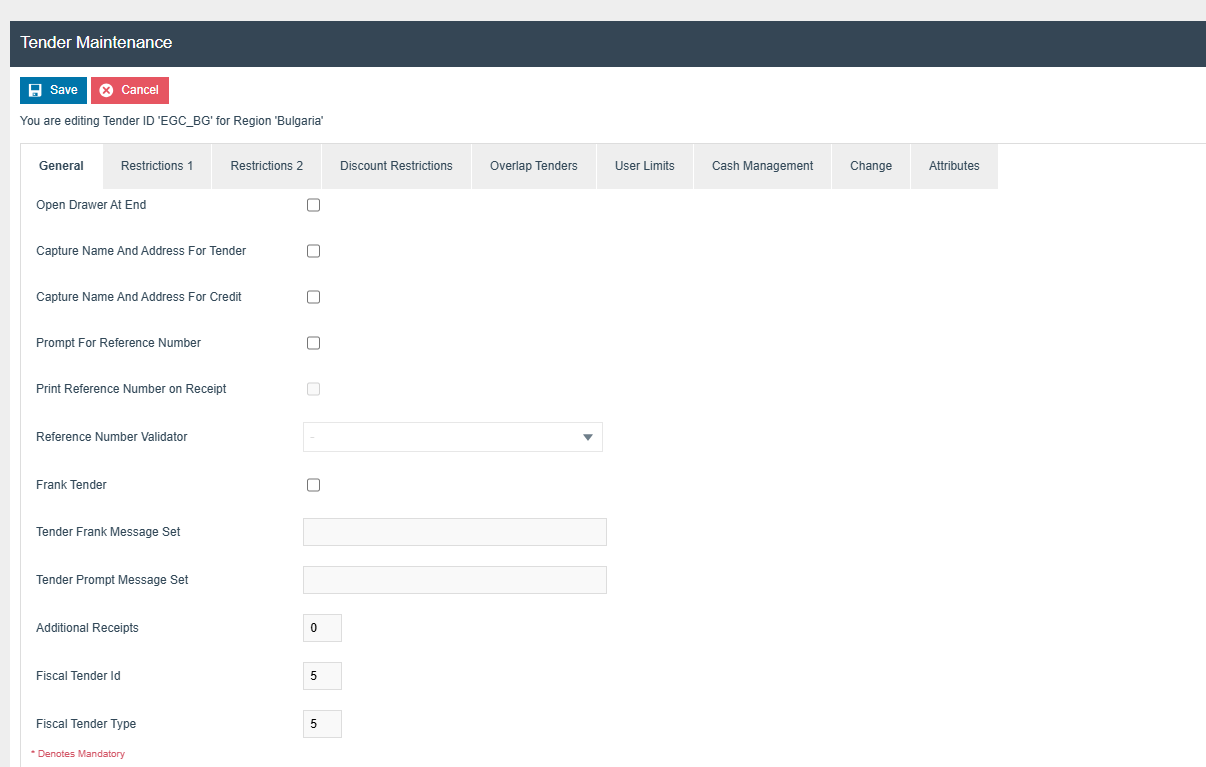This screenshot has height=767, width=1206.
Task: Click the Cancel X circle icon
Action: tap(106, 90)
